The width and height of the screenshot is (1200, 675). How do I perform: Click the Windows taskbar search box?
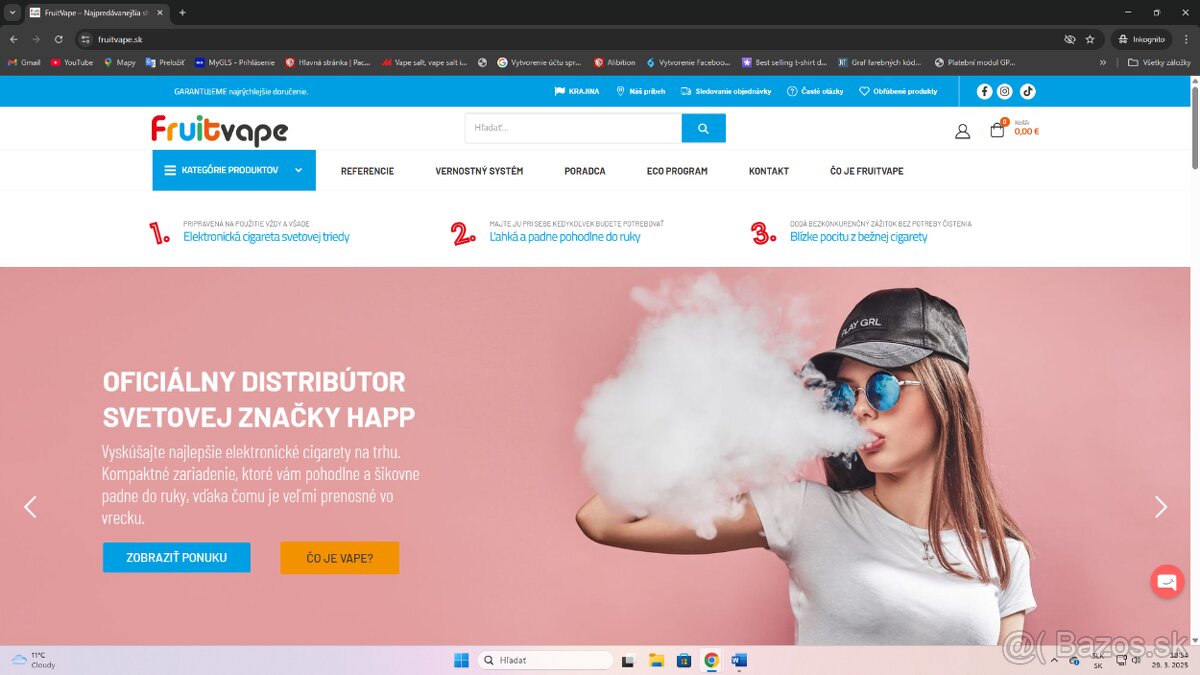tap(545, 660)
